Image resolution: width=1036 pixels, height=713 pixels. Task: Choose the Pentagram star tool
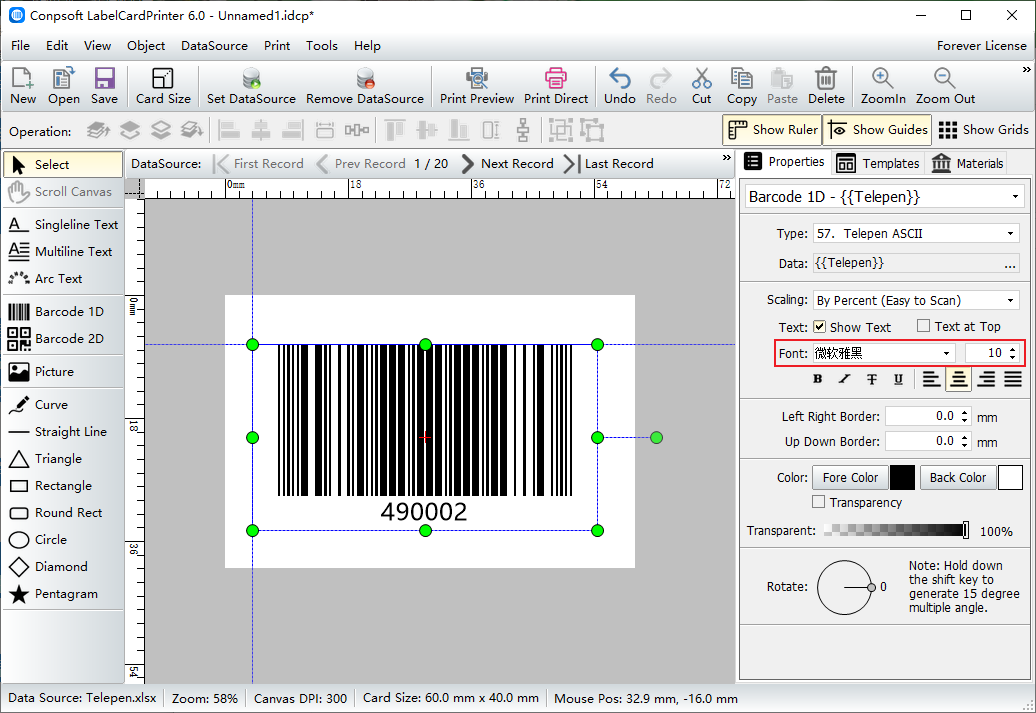pos(63,594)
